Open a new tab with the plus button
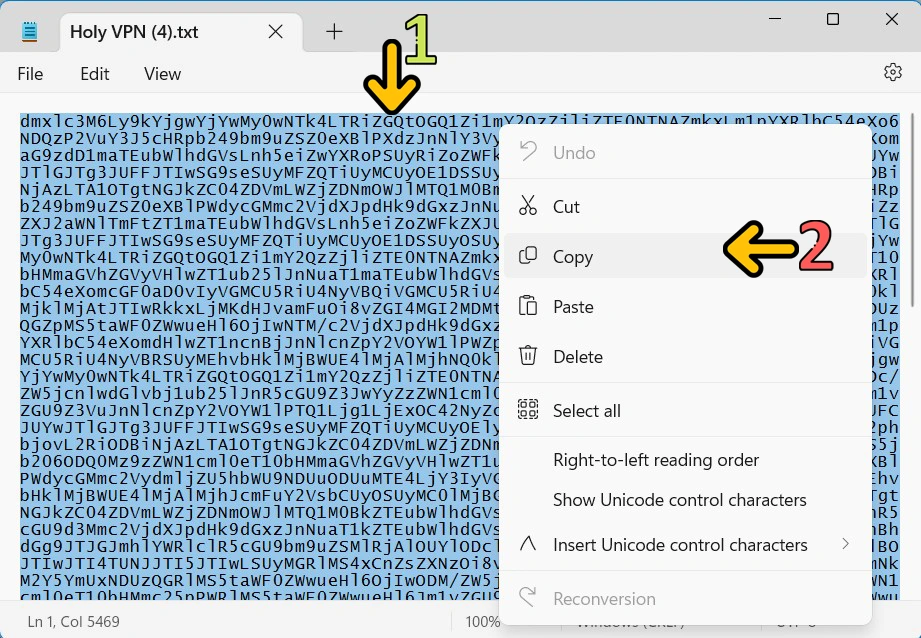The height and width of the screenshot is (638, 921). (x=334, y=31)
